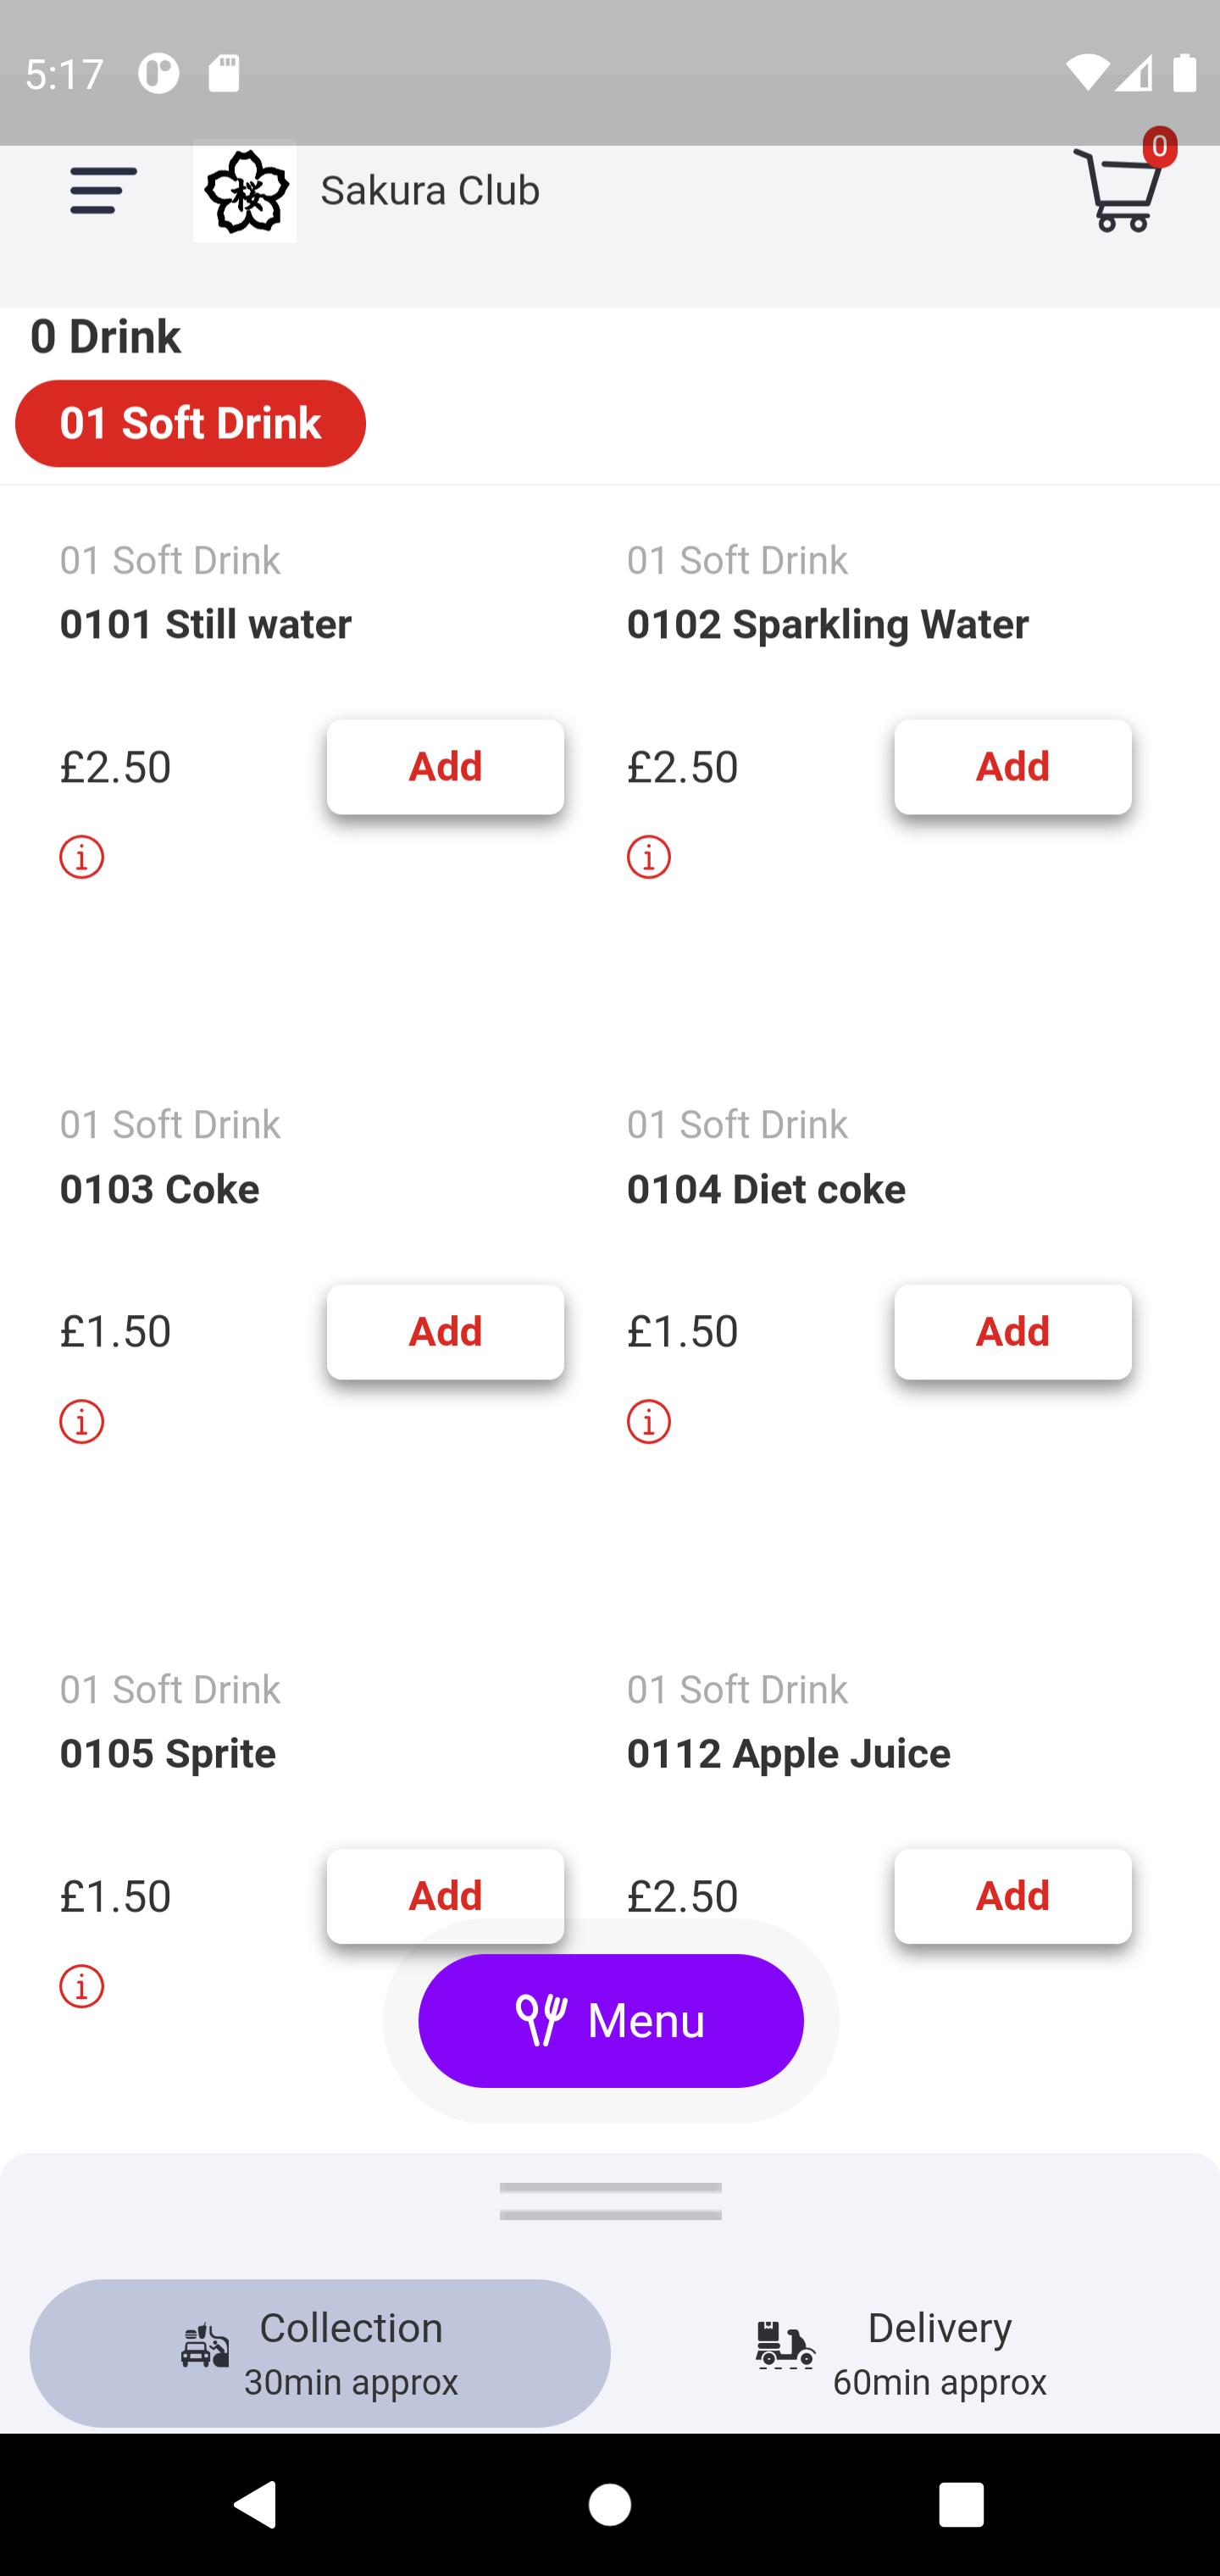The width and height of the screenshot is (1220, 2576).
Task: Tap the Android home navigation button
Action: click(610, 2505)
